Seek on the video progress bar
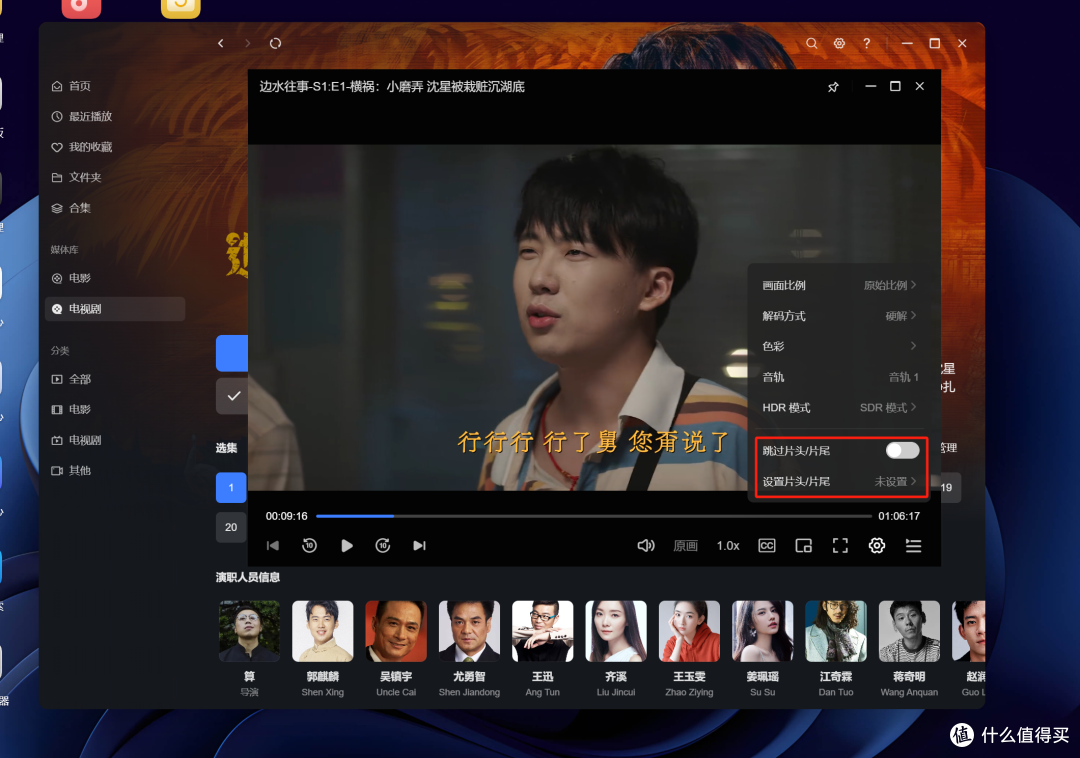Screen dimensions: 1080x758 coord(594,516)
